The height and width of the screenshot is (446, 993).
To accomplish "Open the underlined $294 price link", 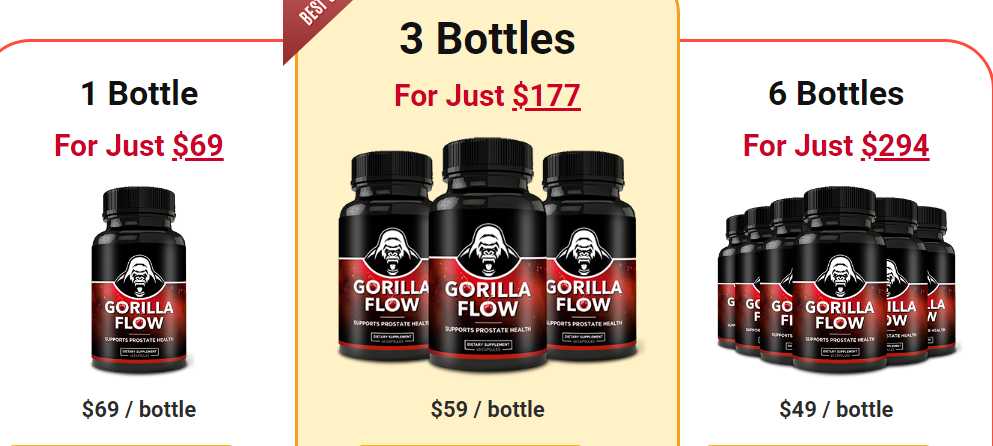I will pyautogui.click(x=895, y=145).
